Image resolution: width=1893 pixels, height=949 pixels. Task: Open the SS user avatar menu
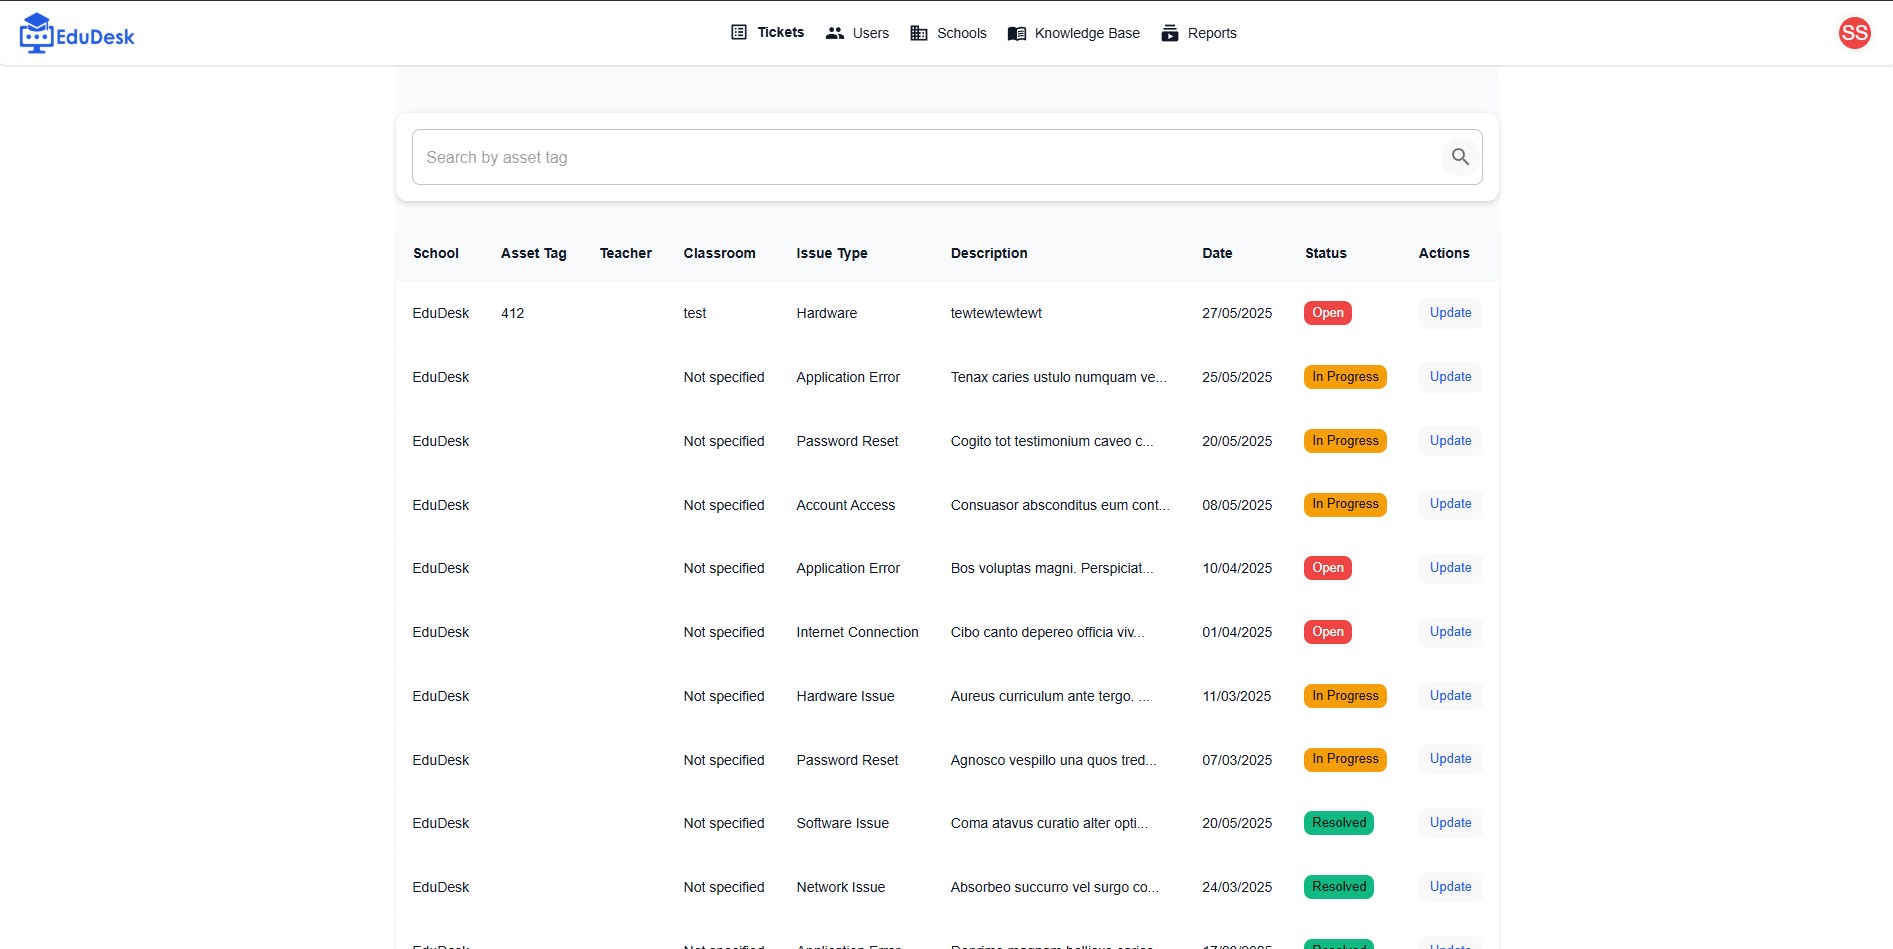tap(1855, 33)
